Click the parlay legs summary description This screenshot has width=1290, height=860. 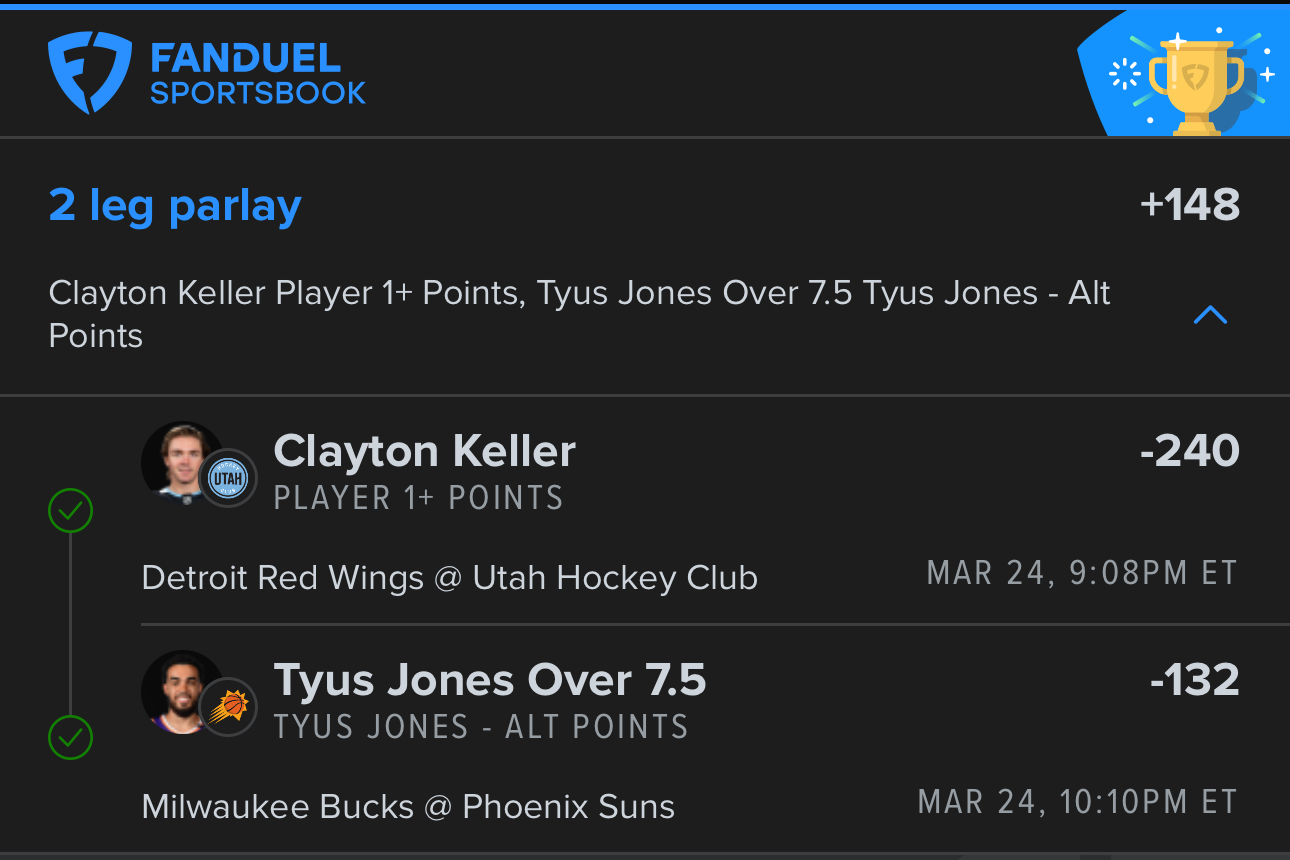click(580, 314)
